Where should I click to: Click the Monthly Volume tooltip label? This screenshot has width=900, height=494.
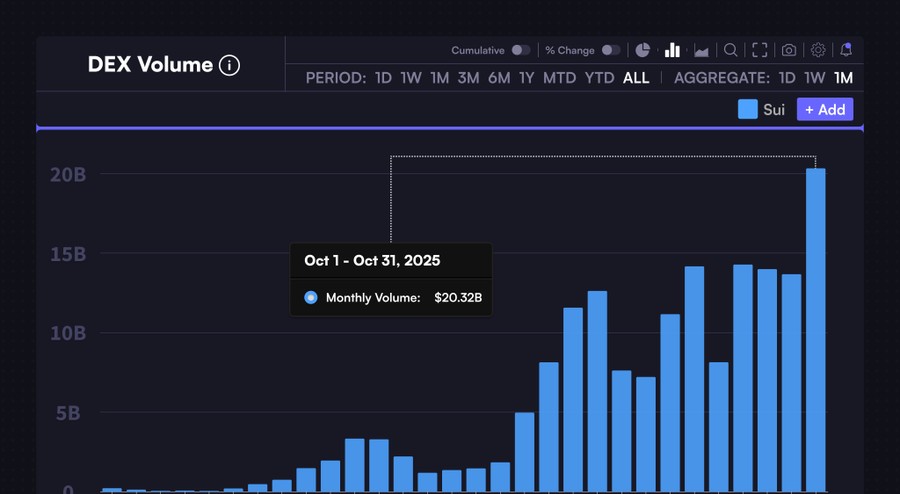coord(373,298)
